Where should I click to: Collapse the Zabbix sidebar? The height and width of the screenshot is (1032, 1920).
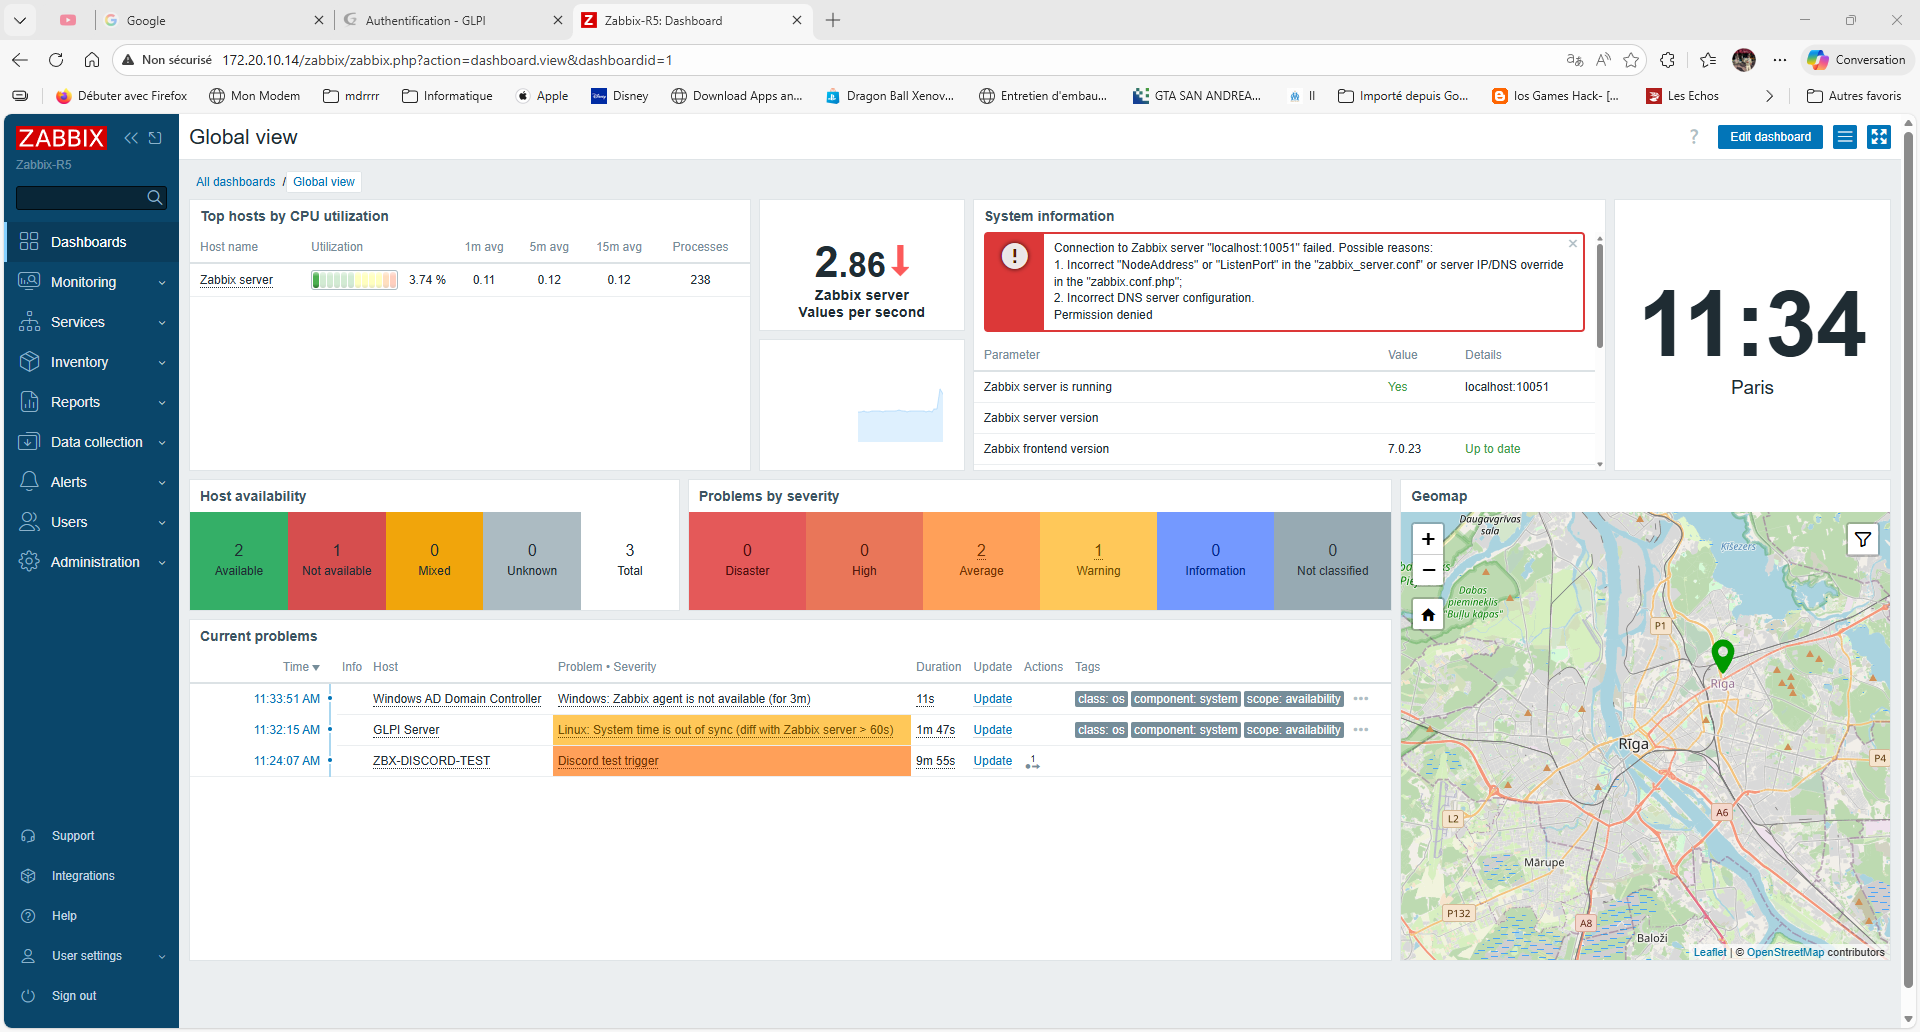(x=131, y=137)
